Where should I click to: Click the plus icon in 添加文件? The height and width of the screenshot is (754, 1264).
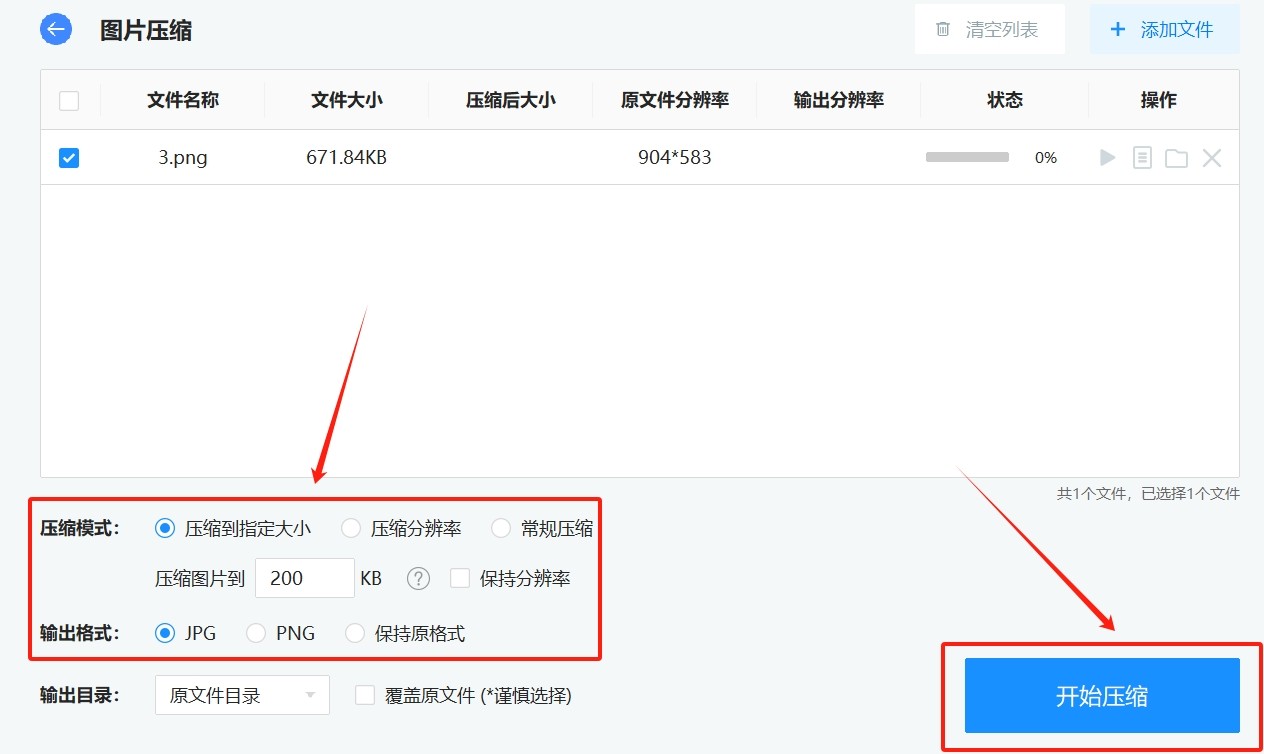(1118, 30)
